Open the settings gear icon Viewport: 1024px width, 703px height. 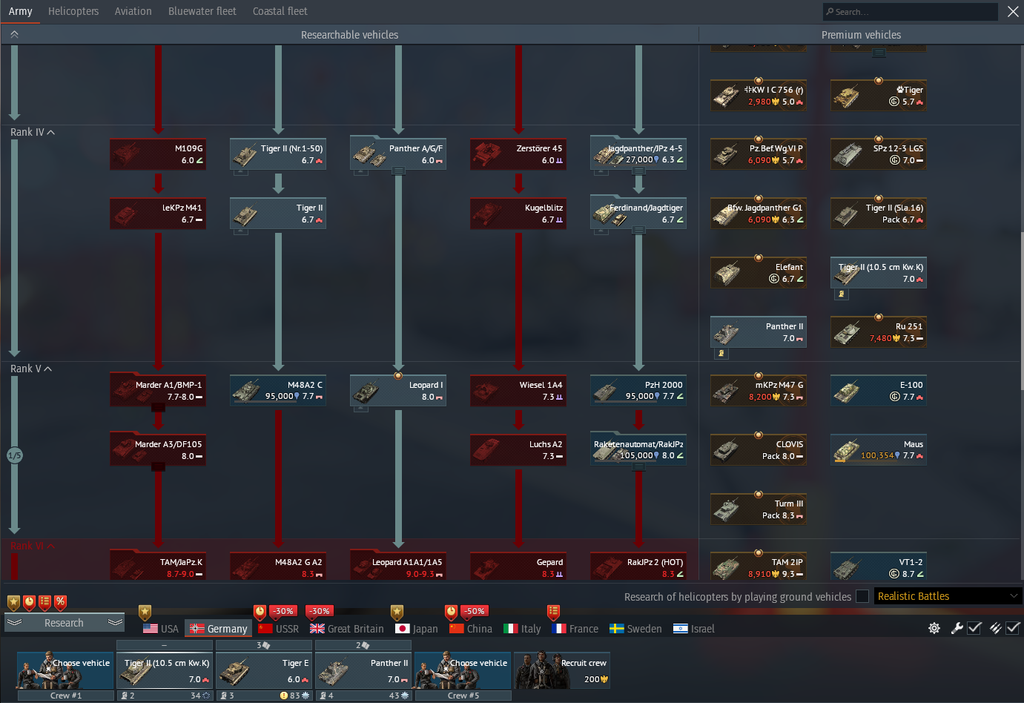point(934,628)
